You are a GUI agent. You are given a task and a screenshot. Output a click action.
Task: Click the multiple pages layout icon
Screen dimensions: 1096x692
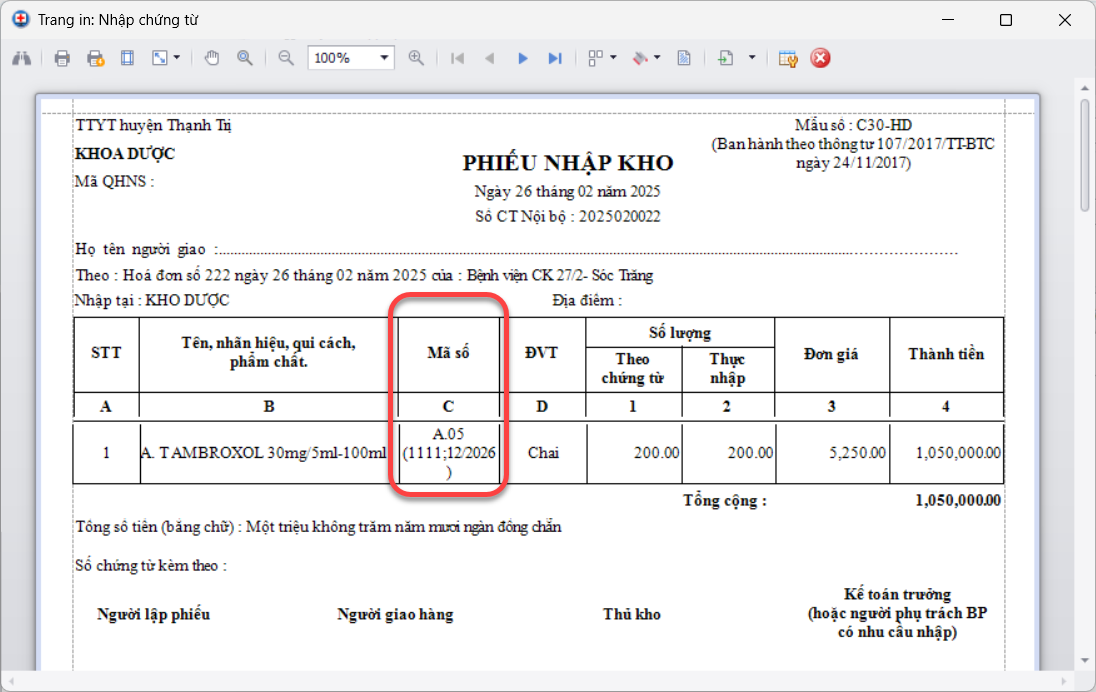click(596, 58)
